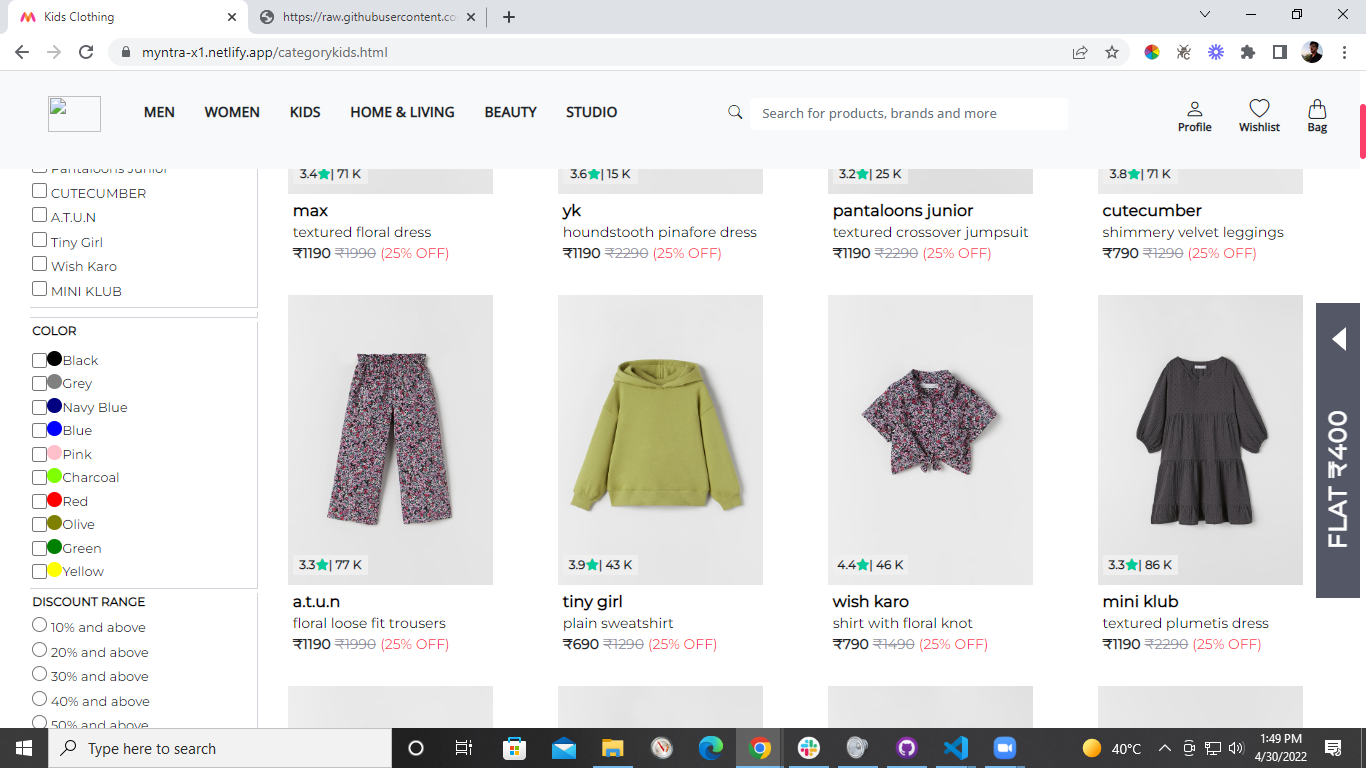This screenshot has width=1366, height=768.
Task: Show hidden icons in the system tray
Action: click(1164, 748)
